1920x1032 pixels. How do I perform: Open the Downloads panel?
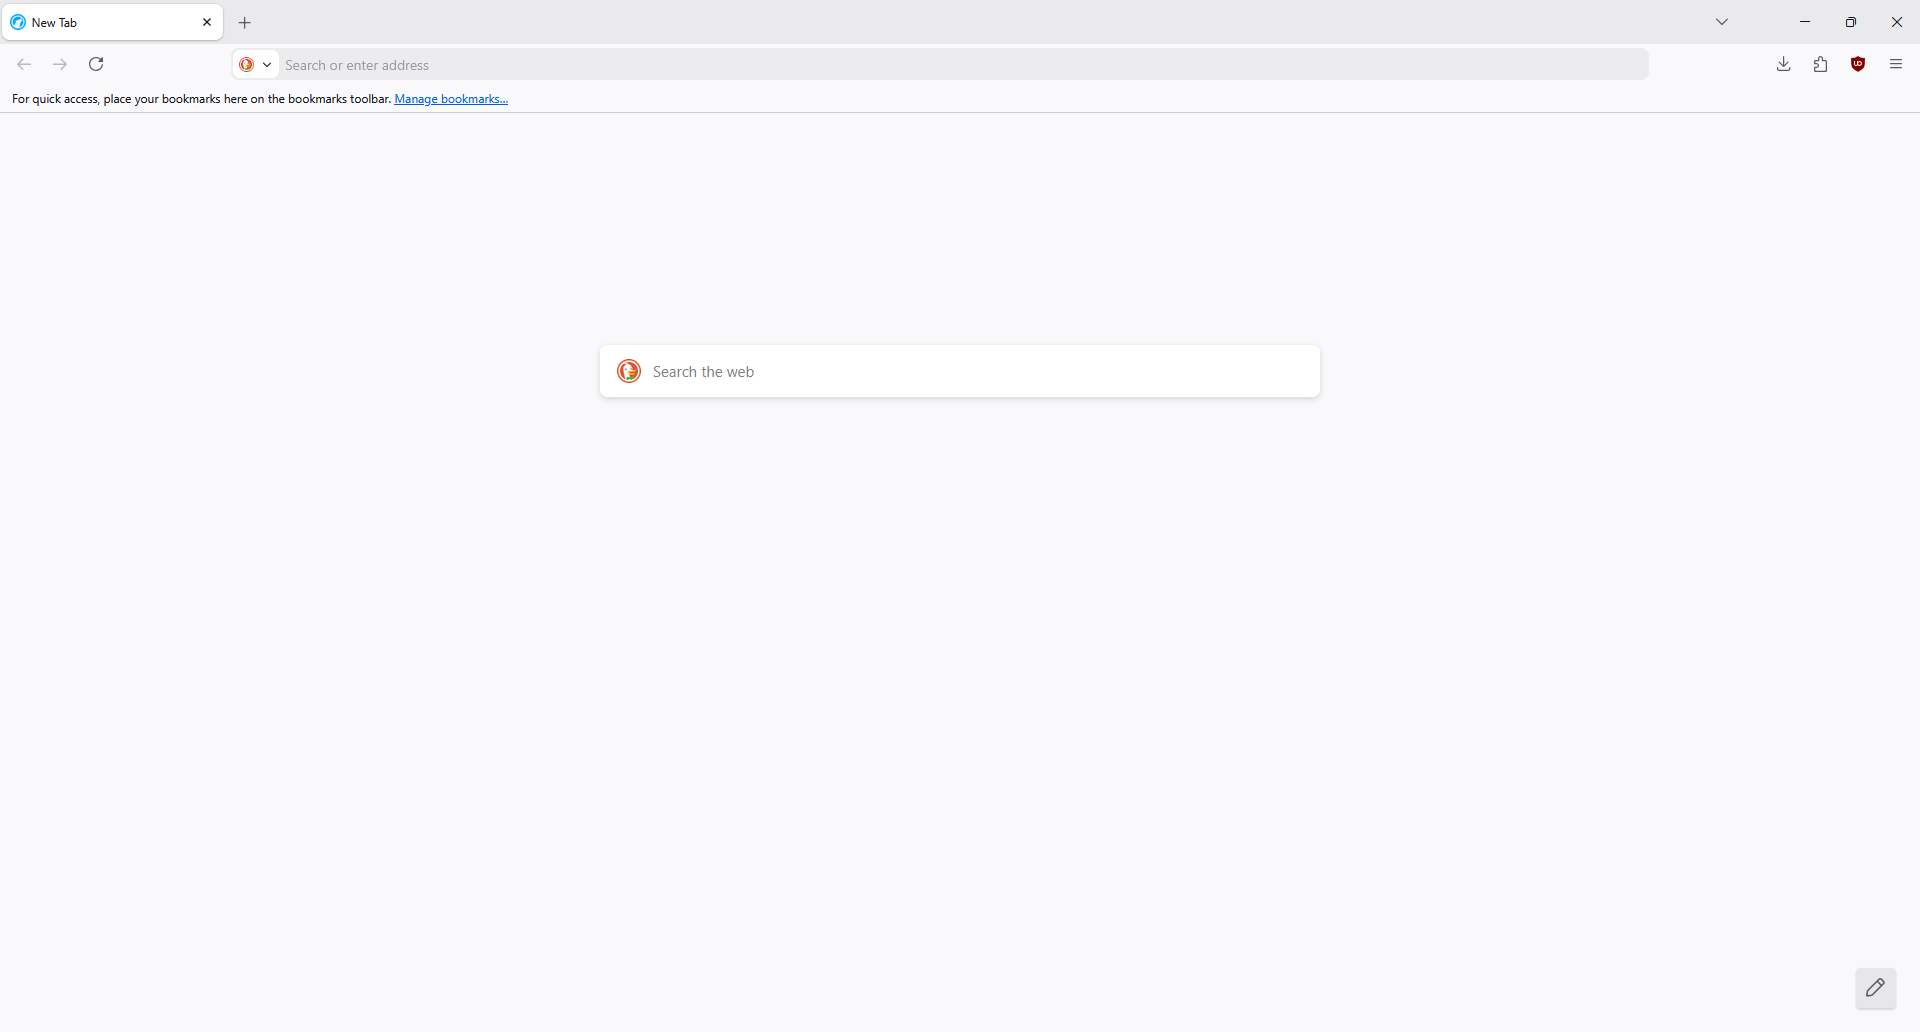pos(1784,65)
